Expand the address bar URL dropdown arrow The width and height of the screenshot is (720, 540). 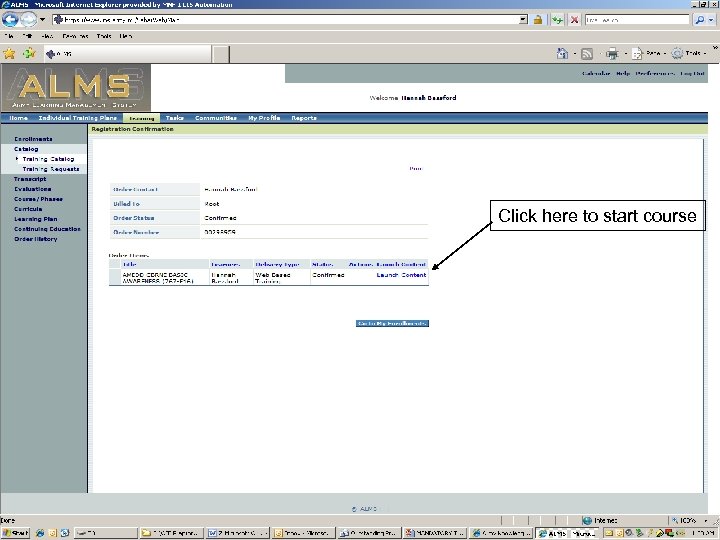[523, 20]
